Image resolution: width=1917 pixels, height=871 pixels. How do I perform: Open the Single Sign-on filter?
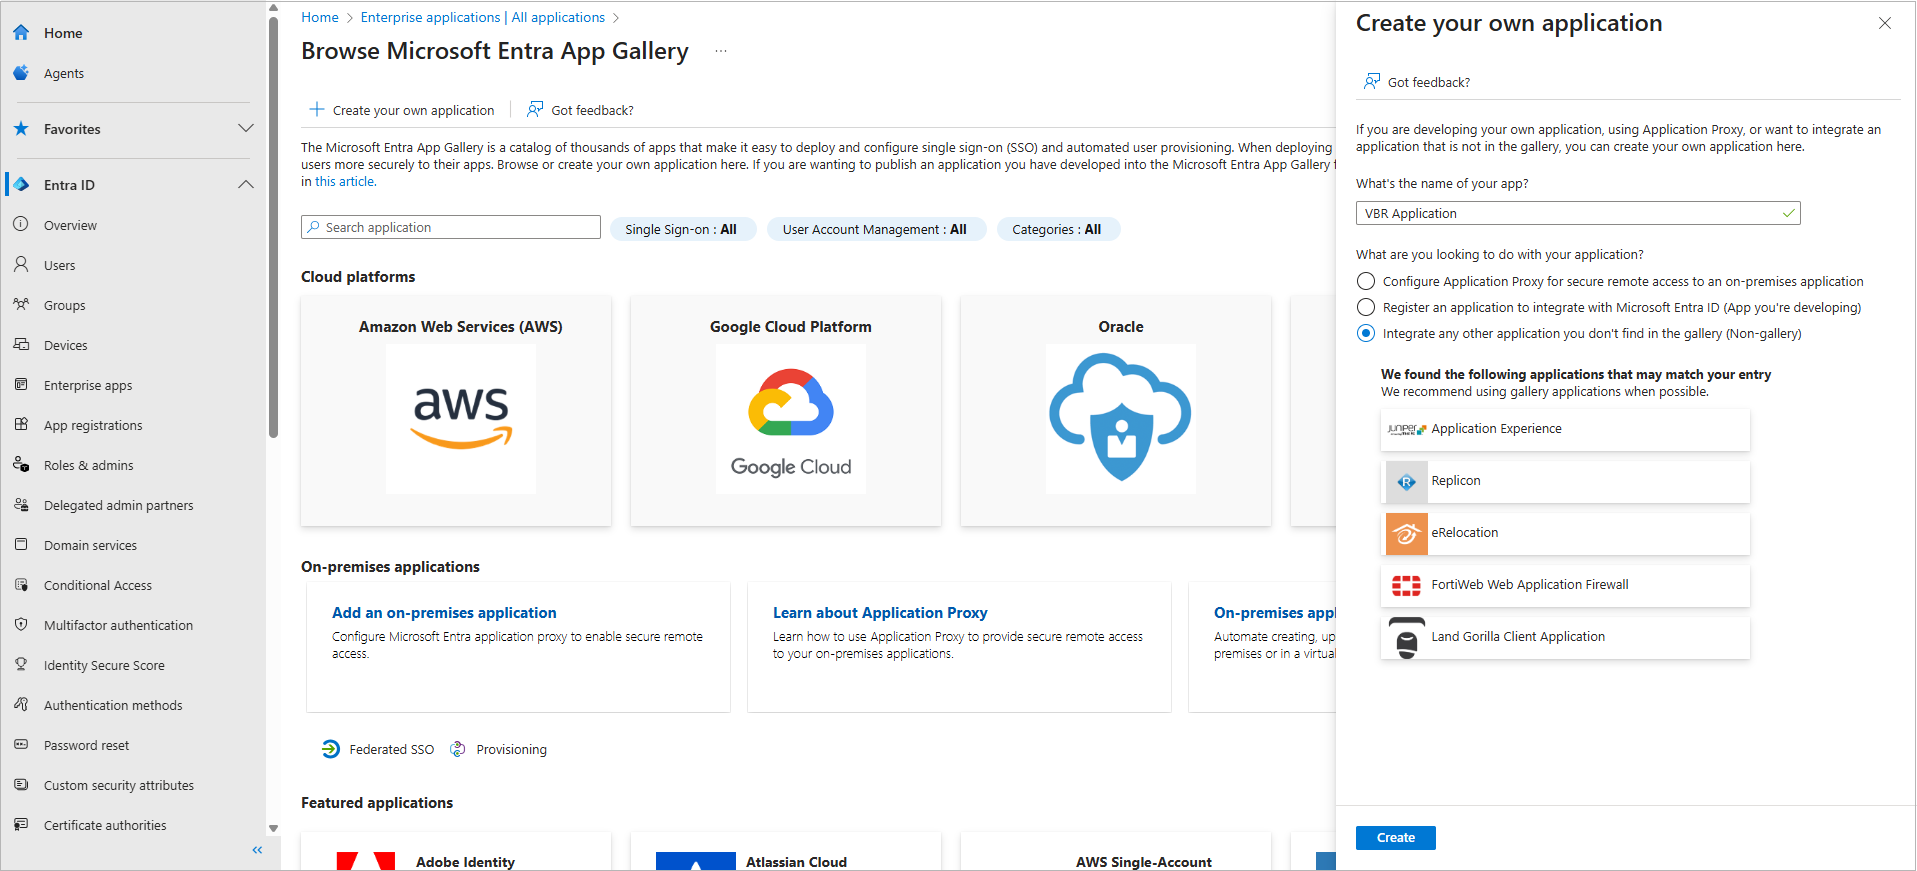681,229
